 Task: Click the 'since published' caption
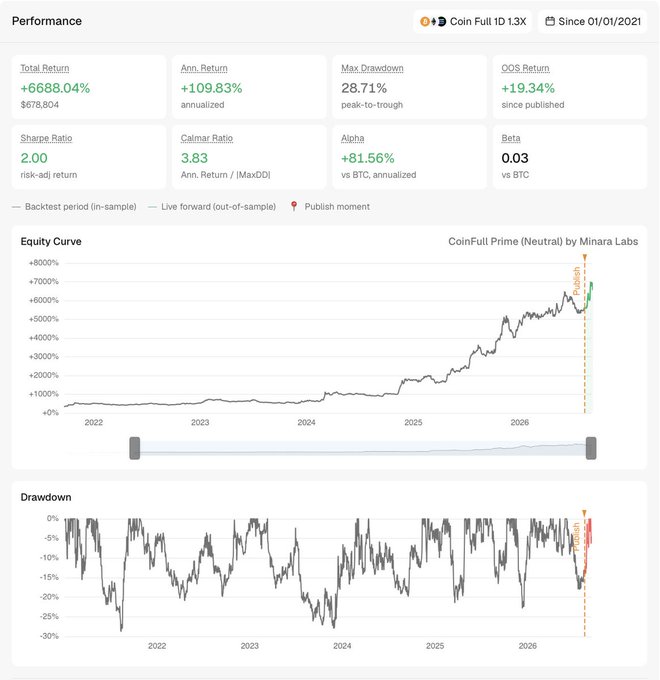point(533,105)
